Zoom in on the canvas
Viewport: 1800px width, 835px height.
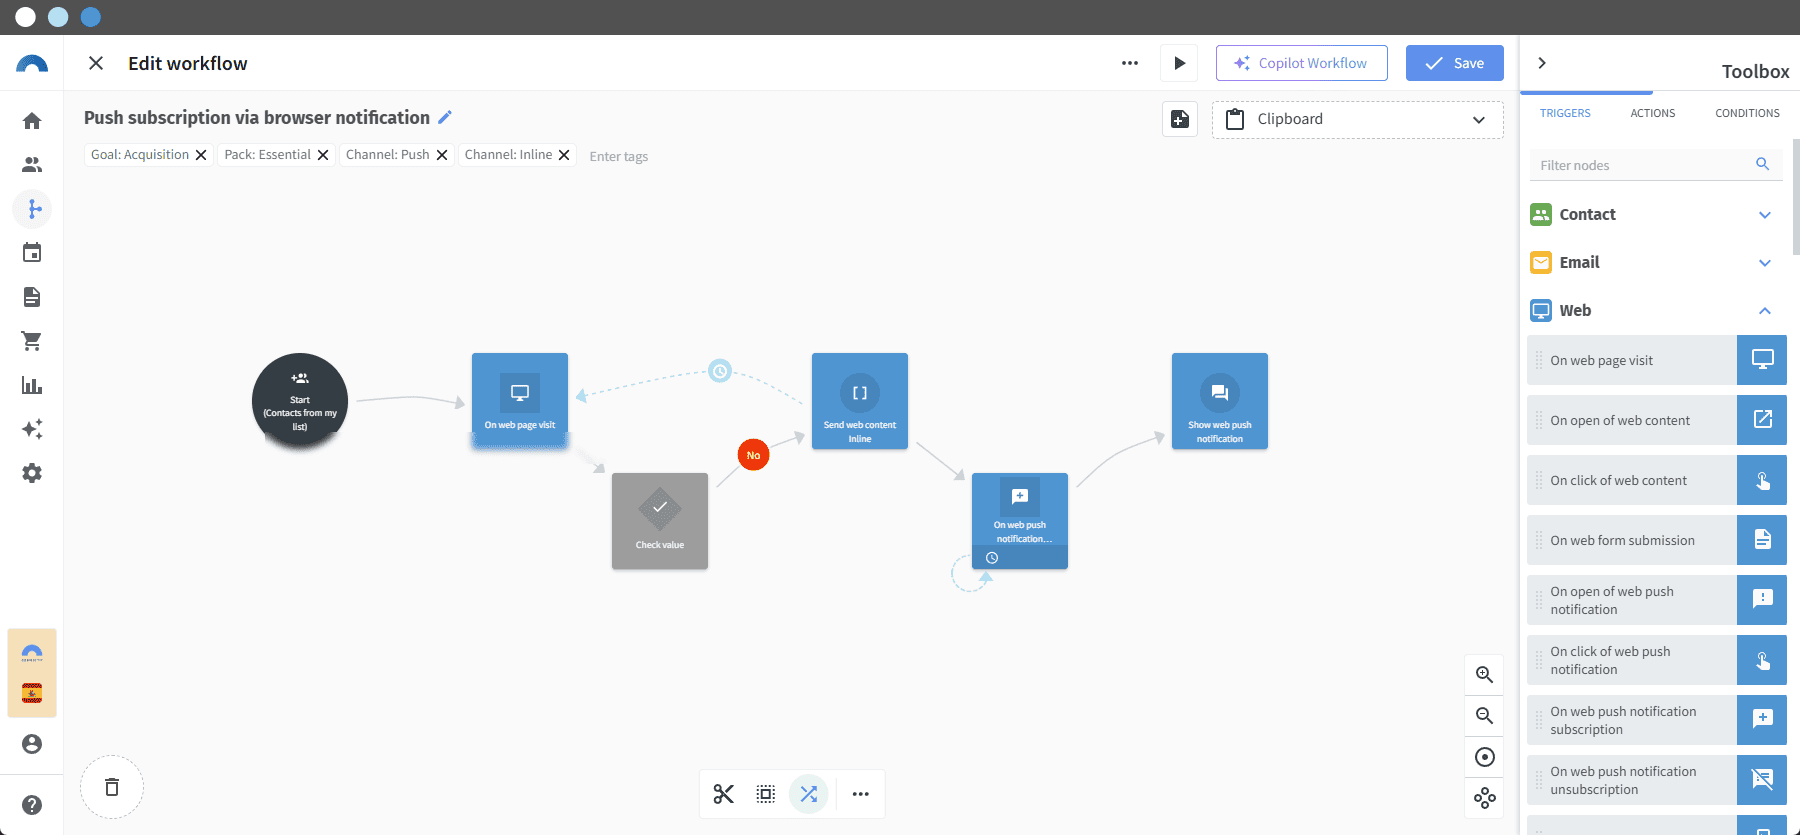[1485, 675]
